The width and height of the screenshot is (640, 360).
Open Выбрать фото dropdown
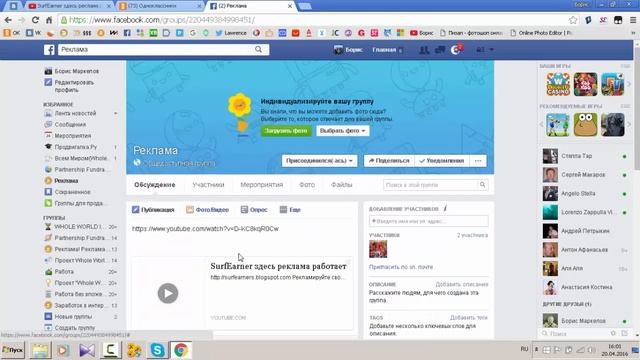point(342,131)
